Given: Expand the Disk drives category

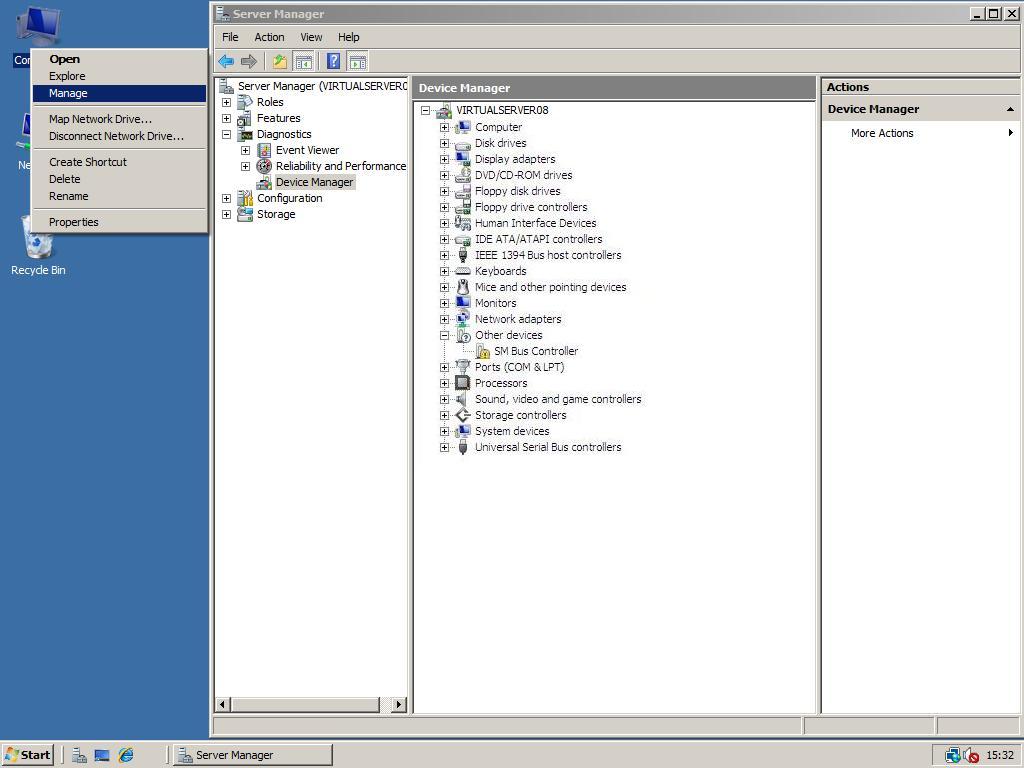Looking at the screenshot, I should pos(444,143).
